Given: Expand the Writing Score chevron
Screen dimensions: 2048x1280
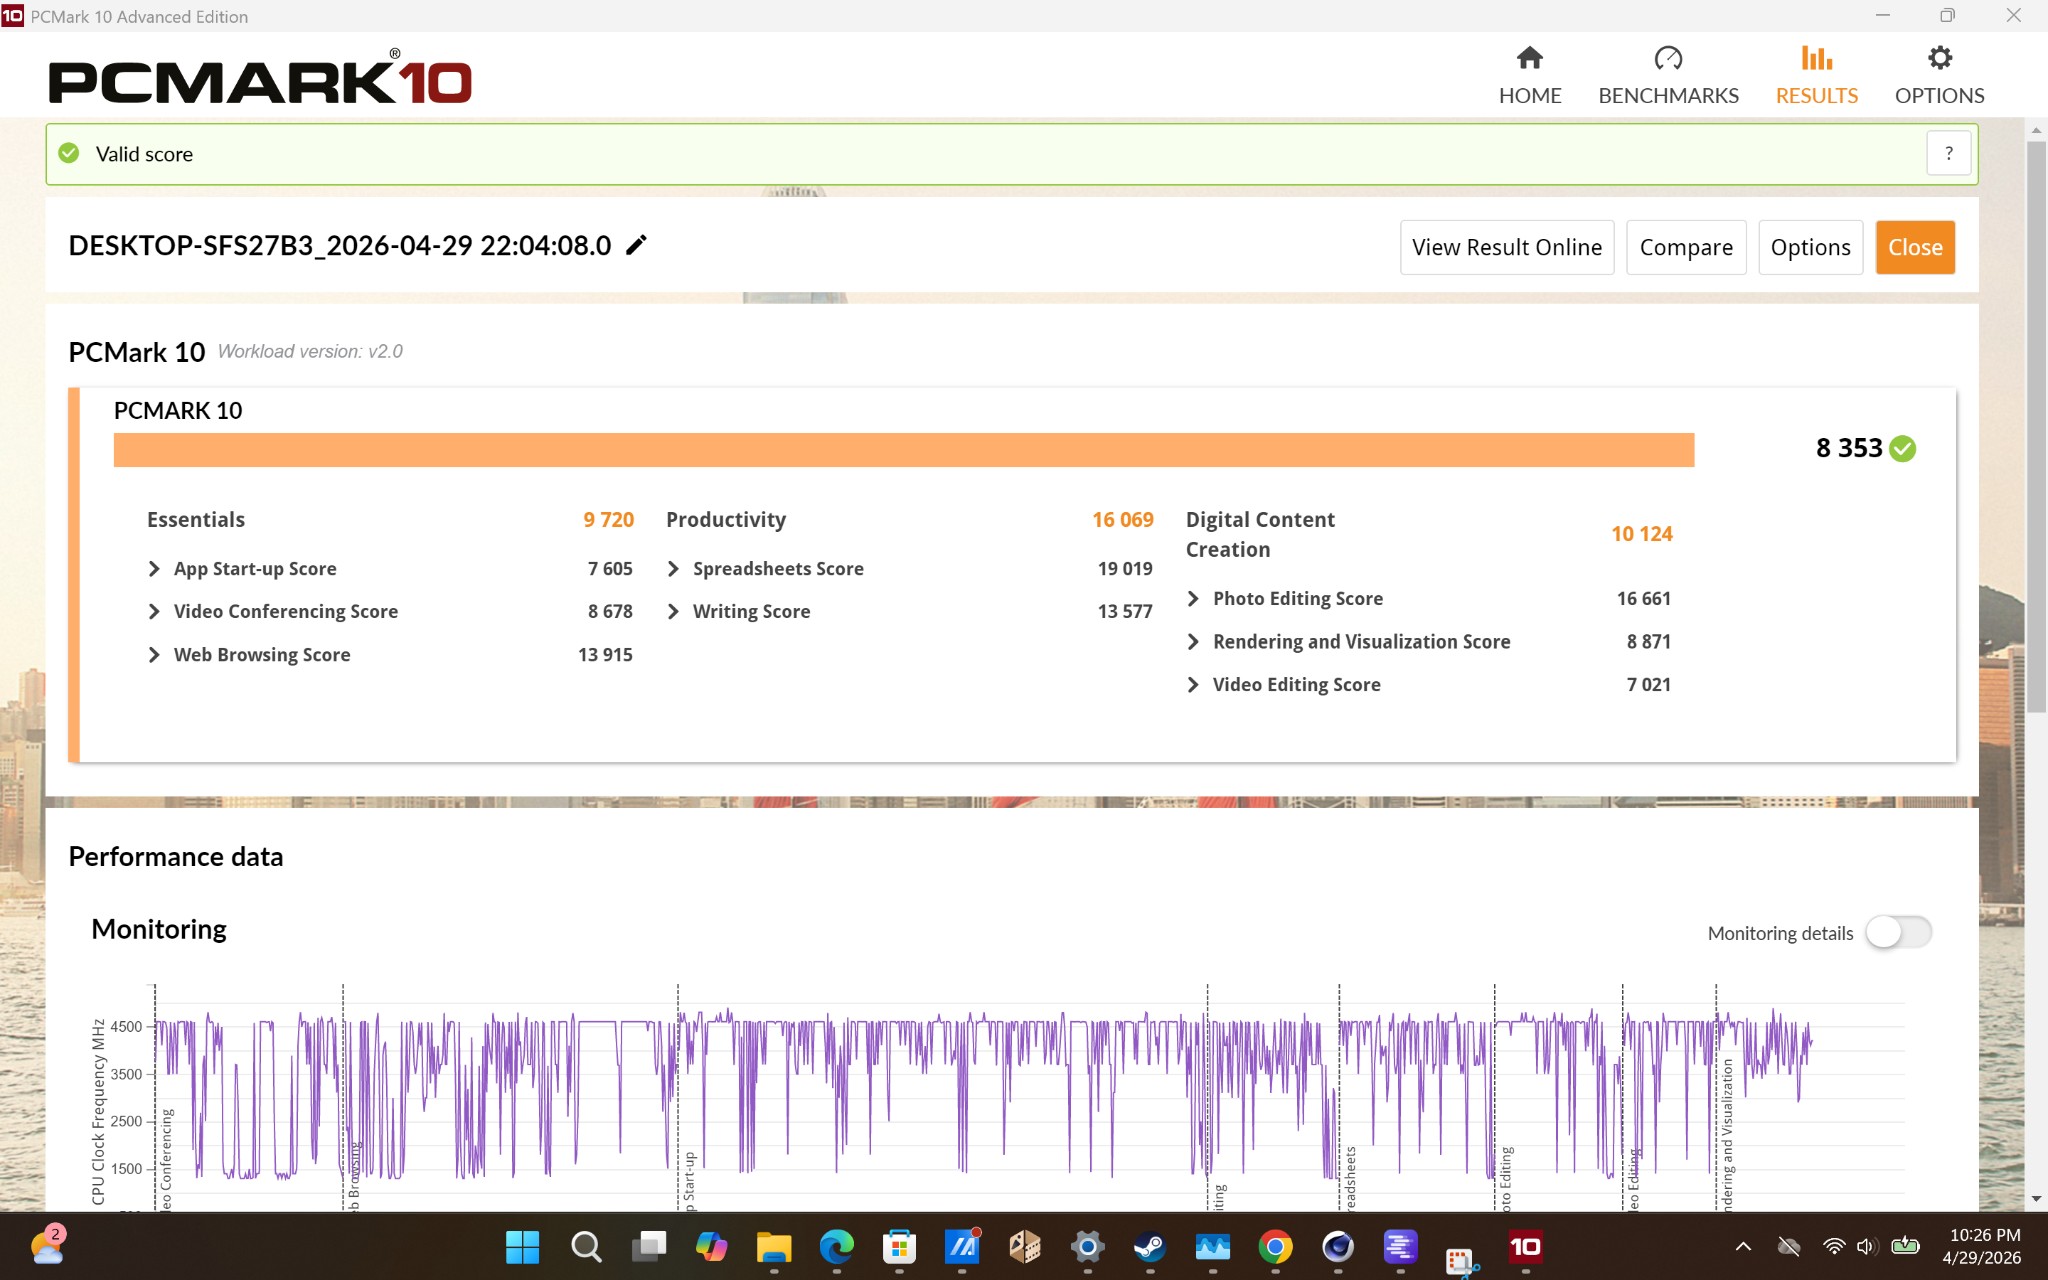Looking at the screenshot, I should [x=673, y=612].
